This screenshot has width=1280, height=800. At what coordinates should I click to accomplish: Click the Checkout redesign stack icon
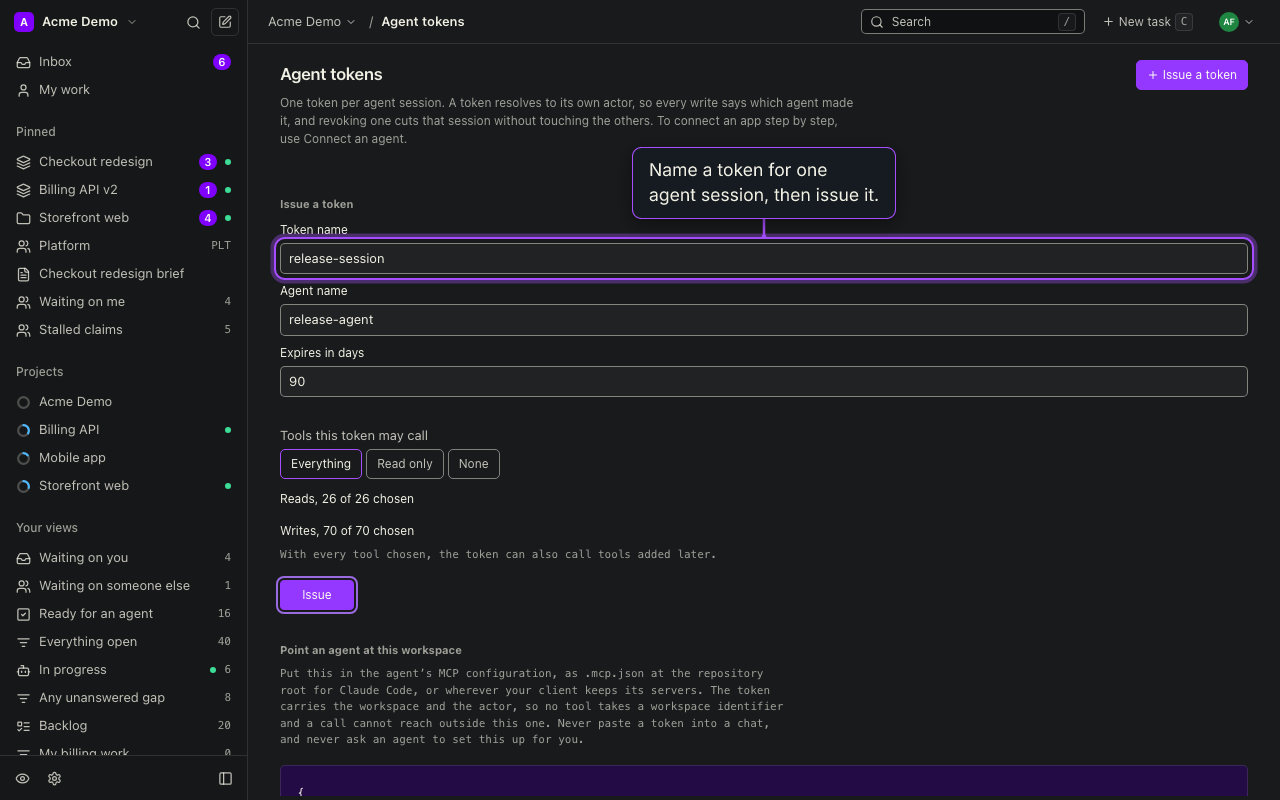coord(23,162)
